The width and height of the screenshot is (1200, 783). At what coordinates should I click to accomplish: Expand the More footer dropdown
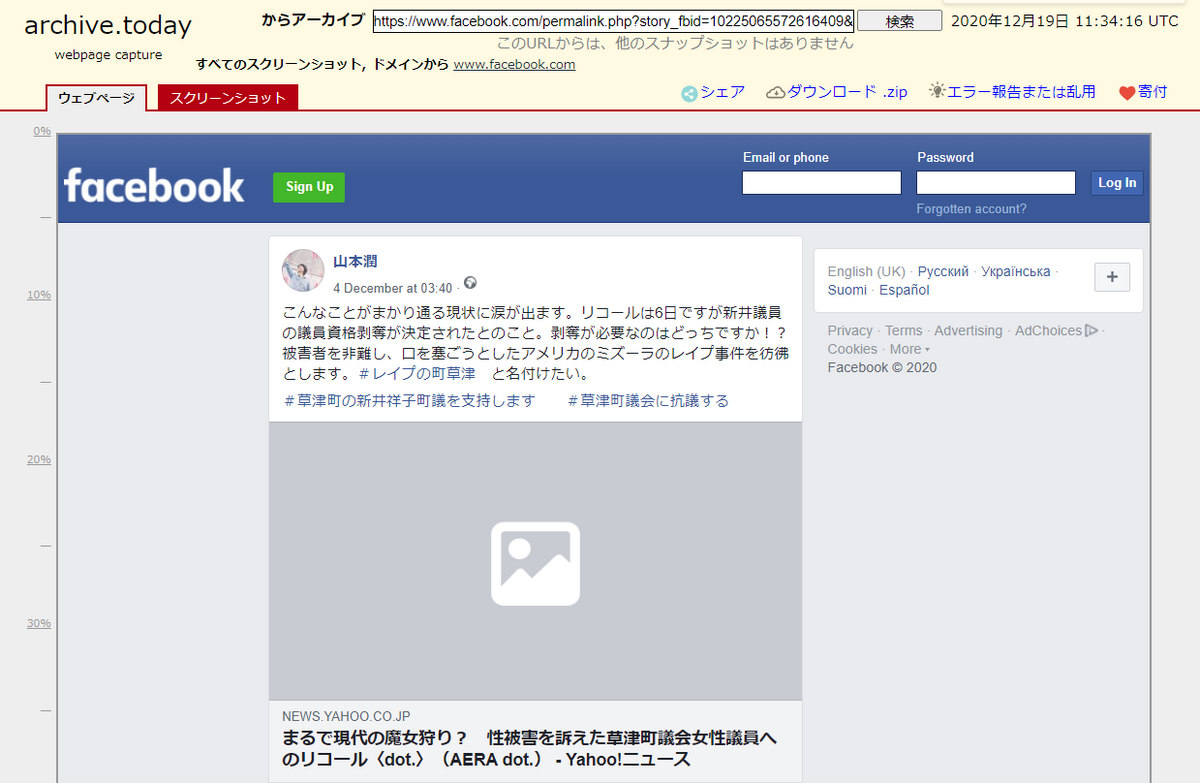[909, 349]
